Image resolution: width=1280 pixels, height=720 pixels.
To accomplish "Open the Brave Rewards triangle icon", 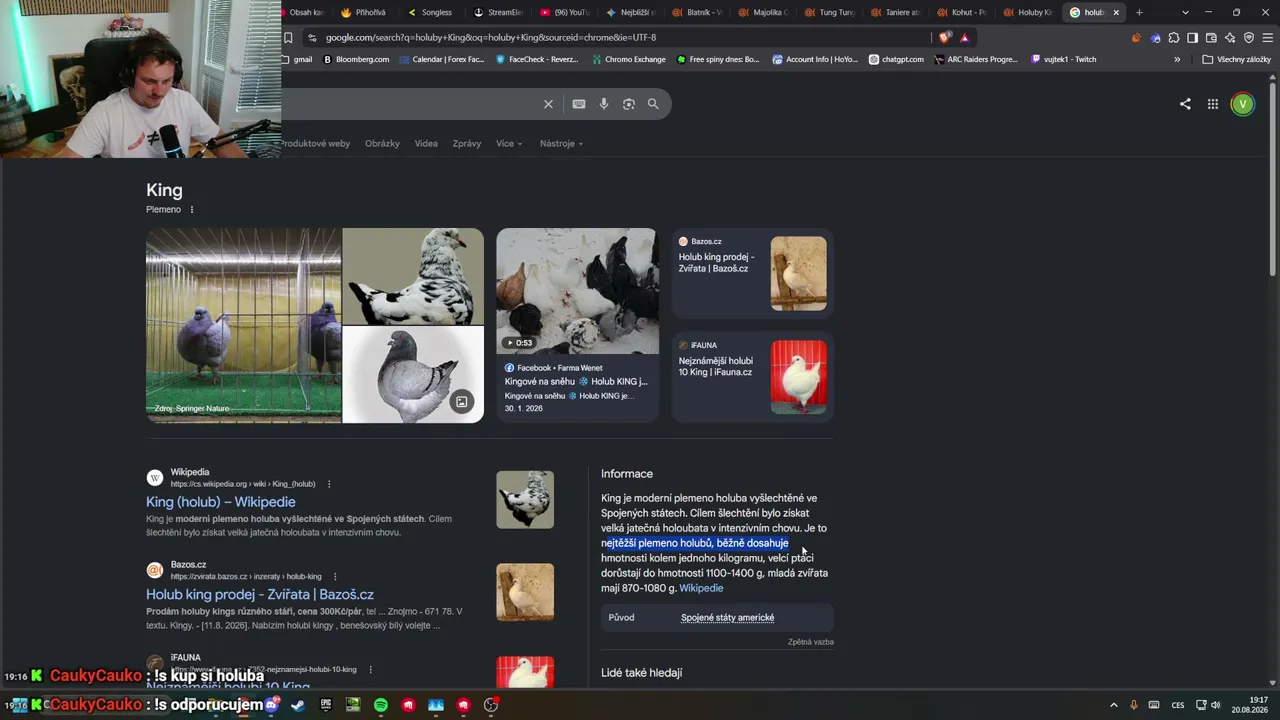I will [965, 38].
